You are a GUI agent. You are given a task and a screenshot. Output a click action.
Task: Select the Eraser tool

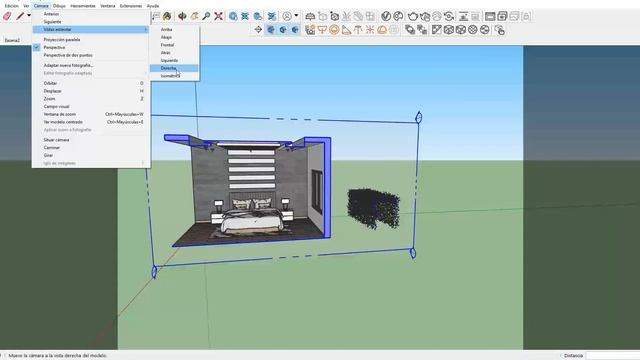7,16
